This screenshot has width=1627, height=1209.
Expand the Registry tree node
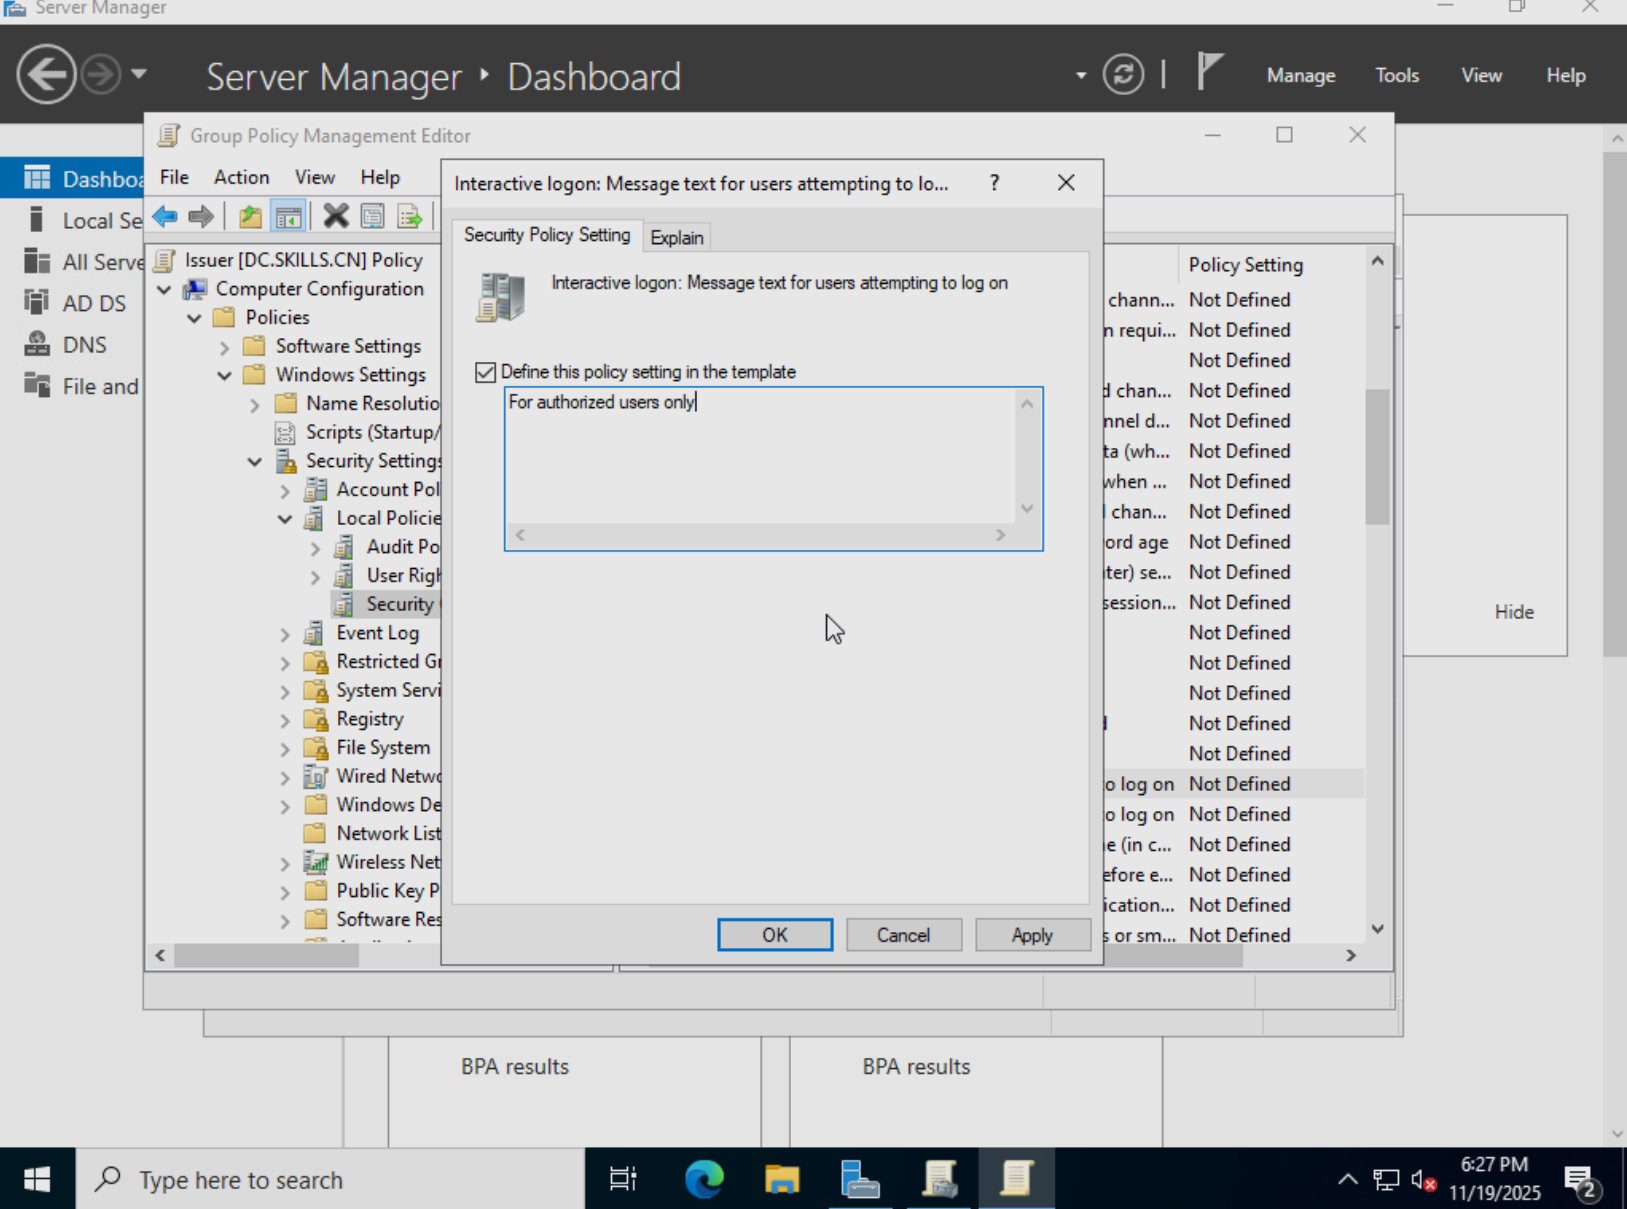[285, 720]
